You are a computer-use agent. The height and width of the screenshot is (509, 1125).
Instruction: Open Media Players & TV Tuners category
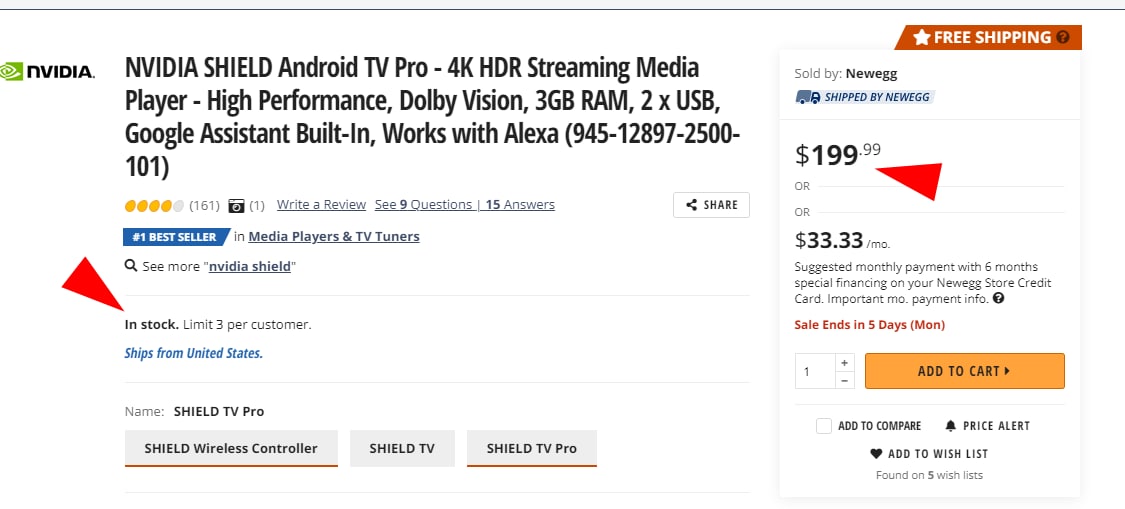(x=334, y=236)
